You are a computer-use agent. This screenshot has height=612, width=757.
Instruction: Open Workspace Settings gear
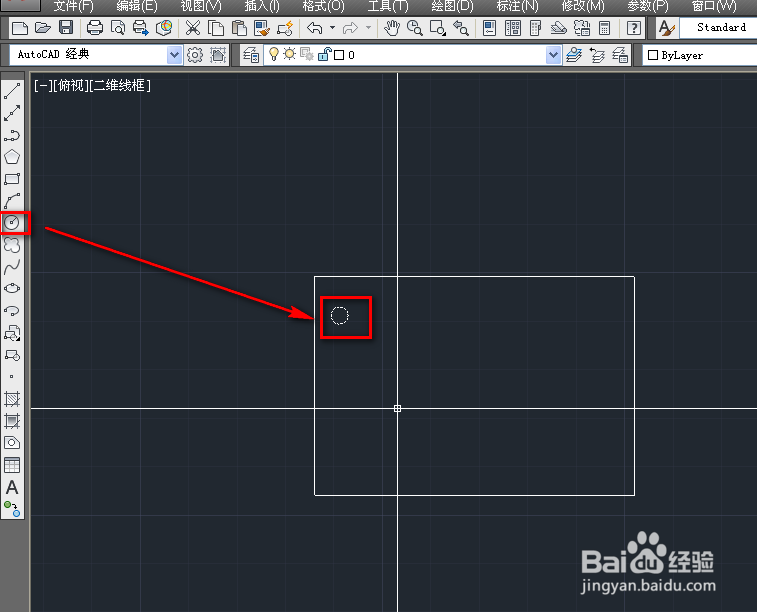click(195, 55)
